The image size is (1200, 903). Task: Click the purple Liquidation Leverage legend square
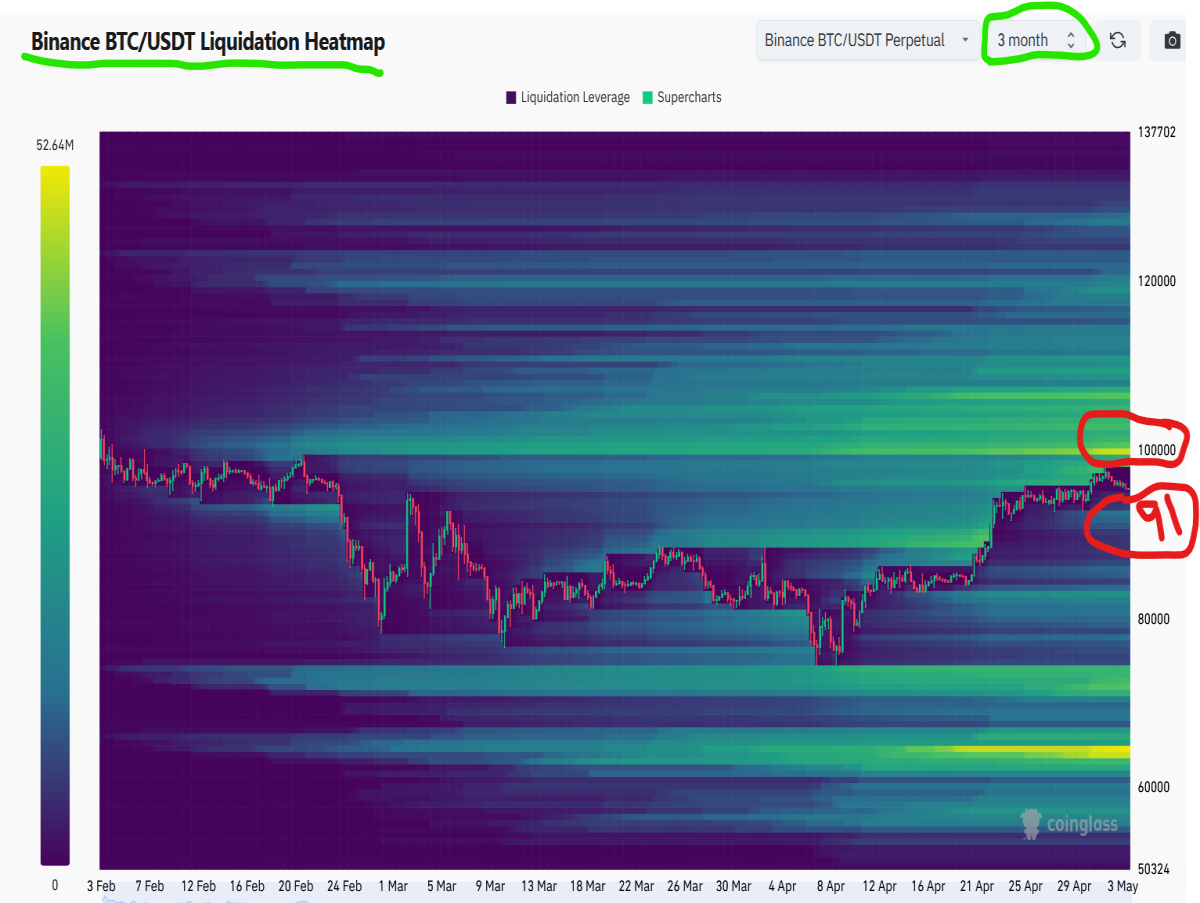[x=511, y=97]
